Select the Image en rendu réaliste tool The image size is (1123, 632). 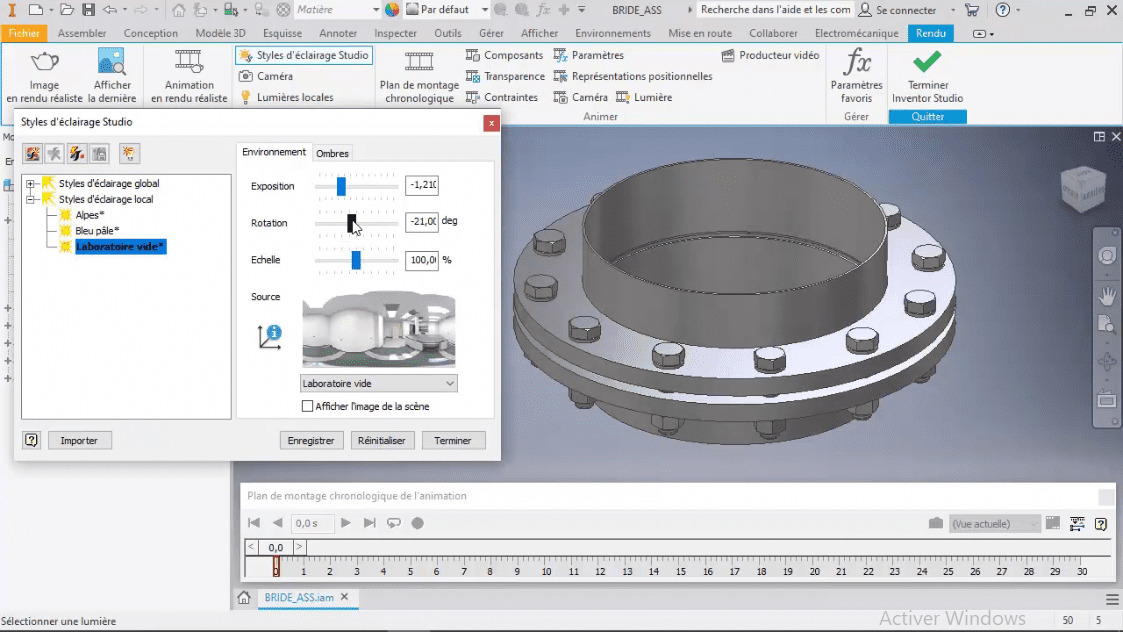pyautogui.click(x=44, y=75)
